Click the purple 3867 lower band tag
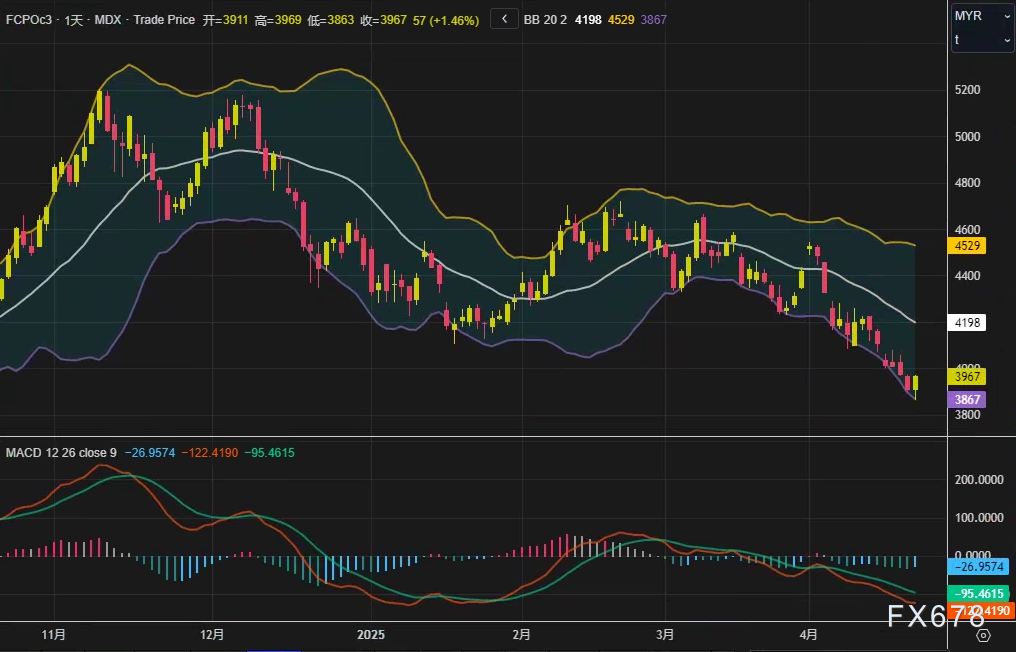 point(967,399)
